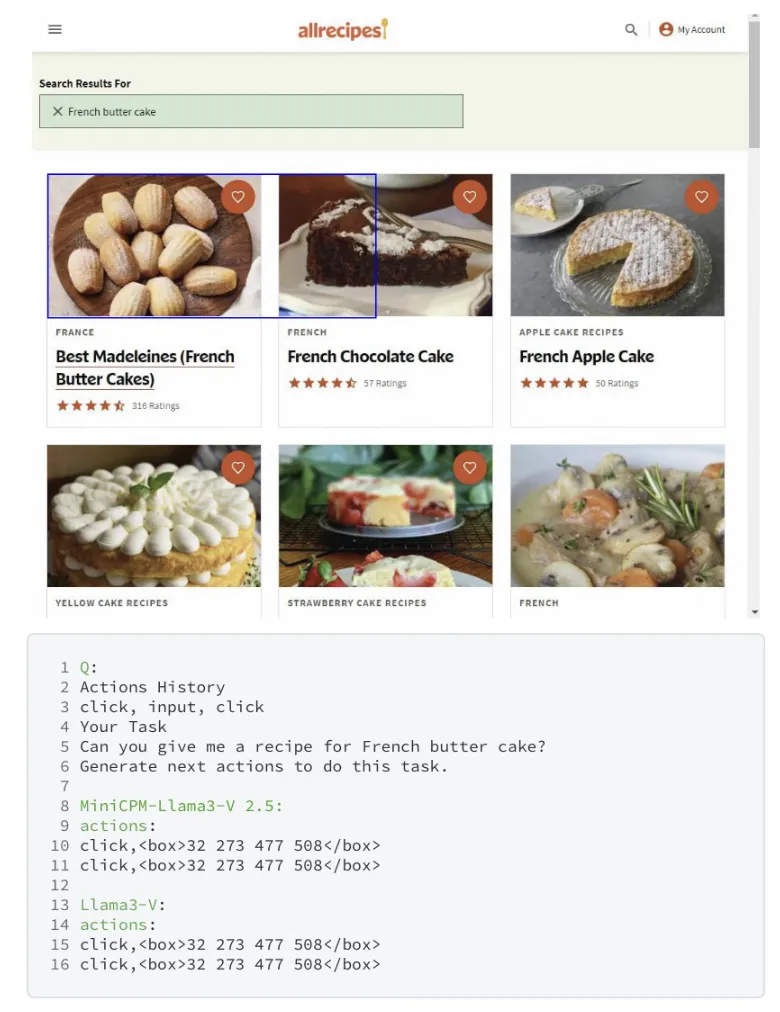Open the hamburger navigation menu
Viewport: 780px width, 1012px height.
[55, 29]
